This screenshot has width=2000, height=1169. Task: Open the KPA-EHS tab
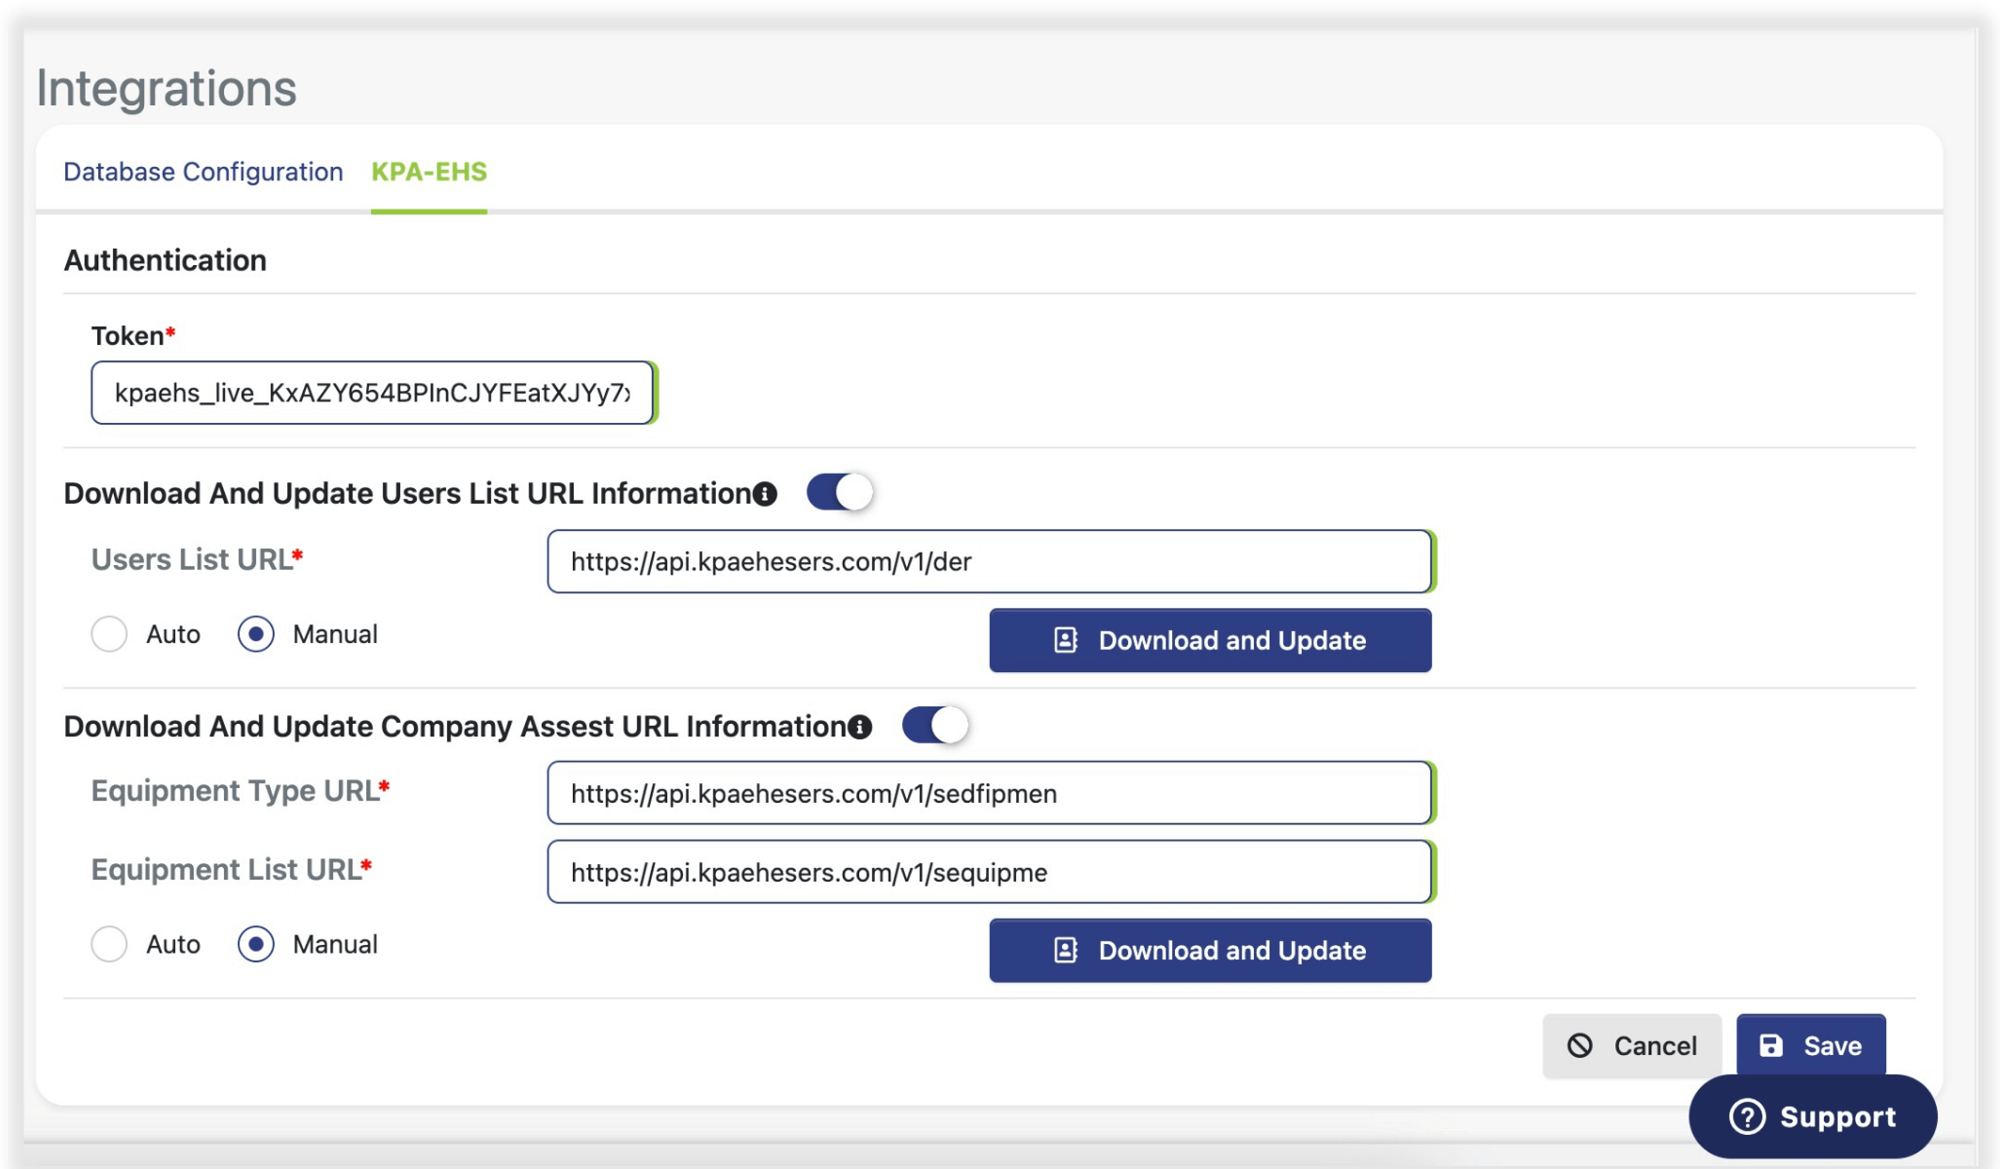(x=429, y=172)
